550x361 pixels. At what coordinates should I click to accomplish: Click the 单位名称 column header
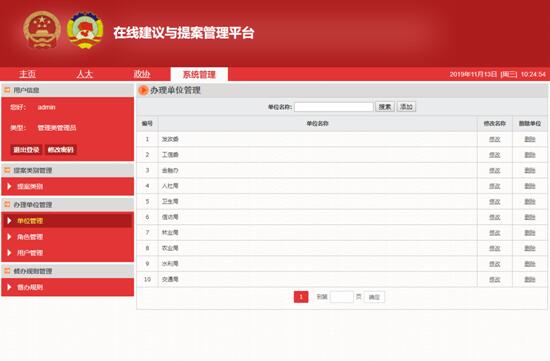(317, 123)
